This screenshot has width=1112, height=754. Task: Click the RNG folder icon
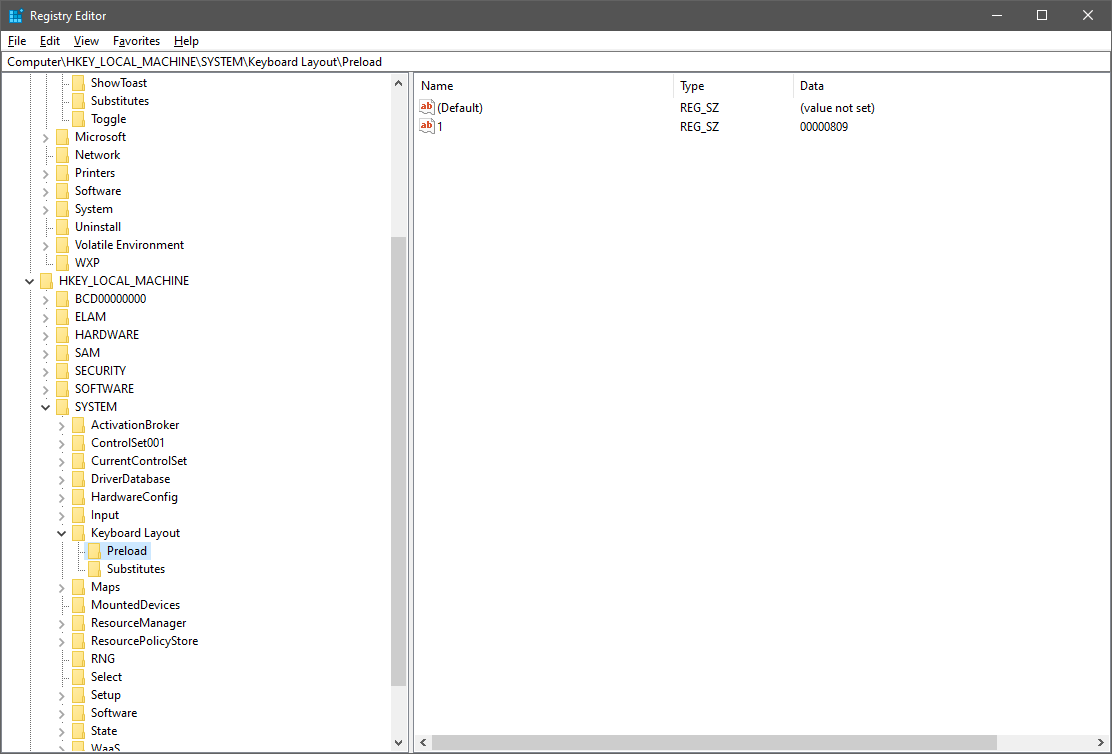point(79,659)
